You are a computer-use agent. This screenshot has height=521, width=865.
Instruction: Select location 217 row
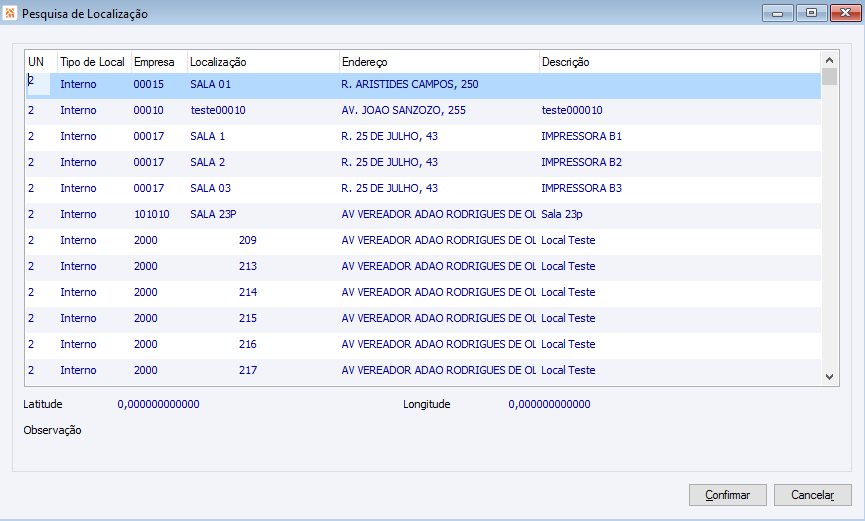[x=423, y=370]
